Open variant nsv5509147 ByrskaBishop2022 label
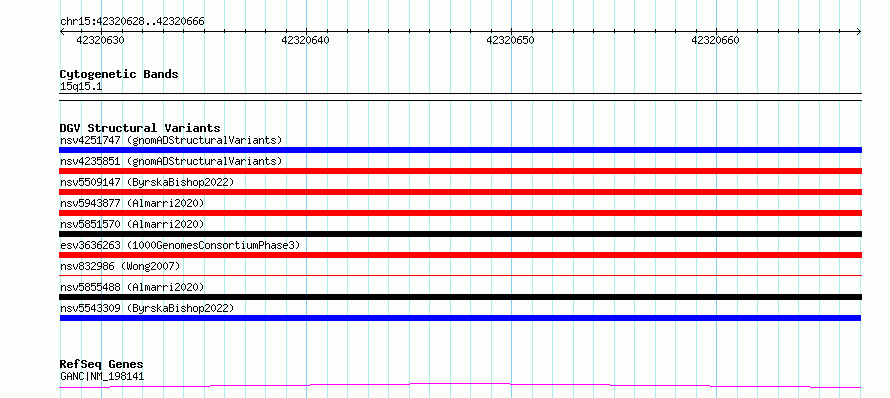 pos(147,182)
